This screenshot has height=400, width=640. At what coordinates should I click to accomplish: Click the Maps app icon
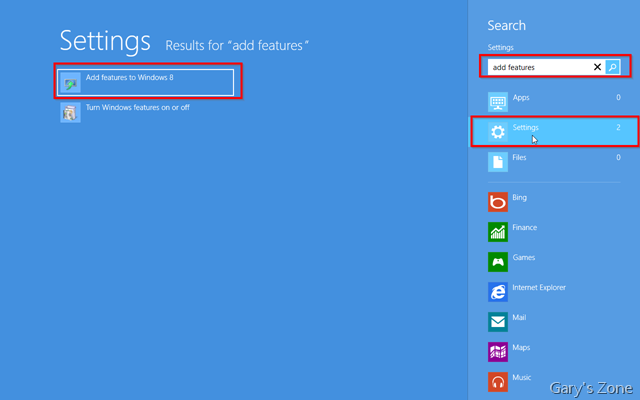pyautogui.click(x=498, y=352)
